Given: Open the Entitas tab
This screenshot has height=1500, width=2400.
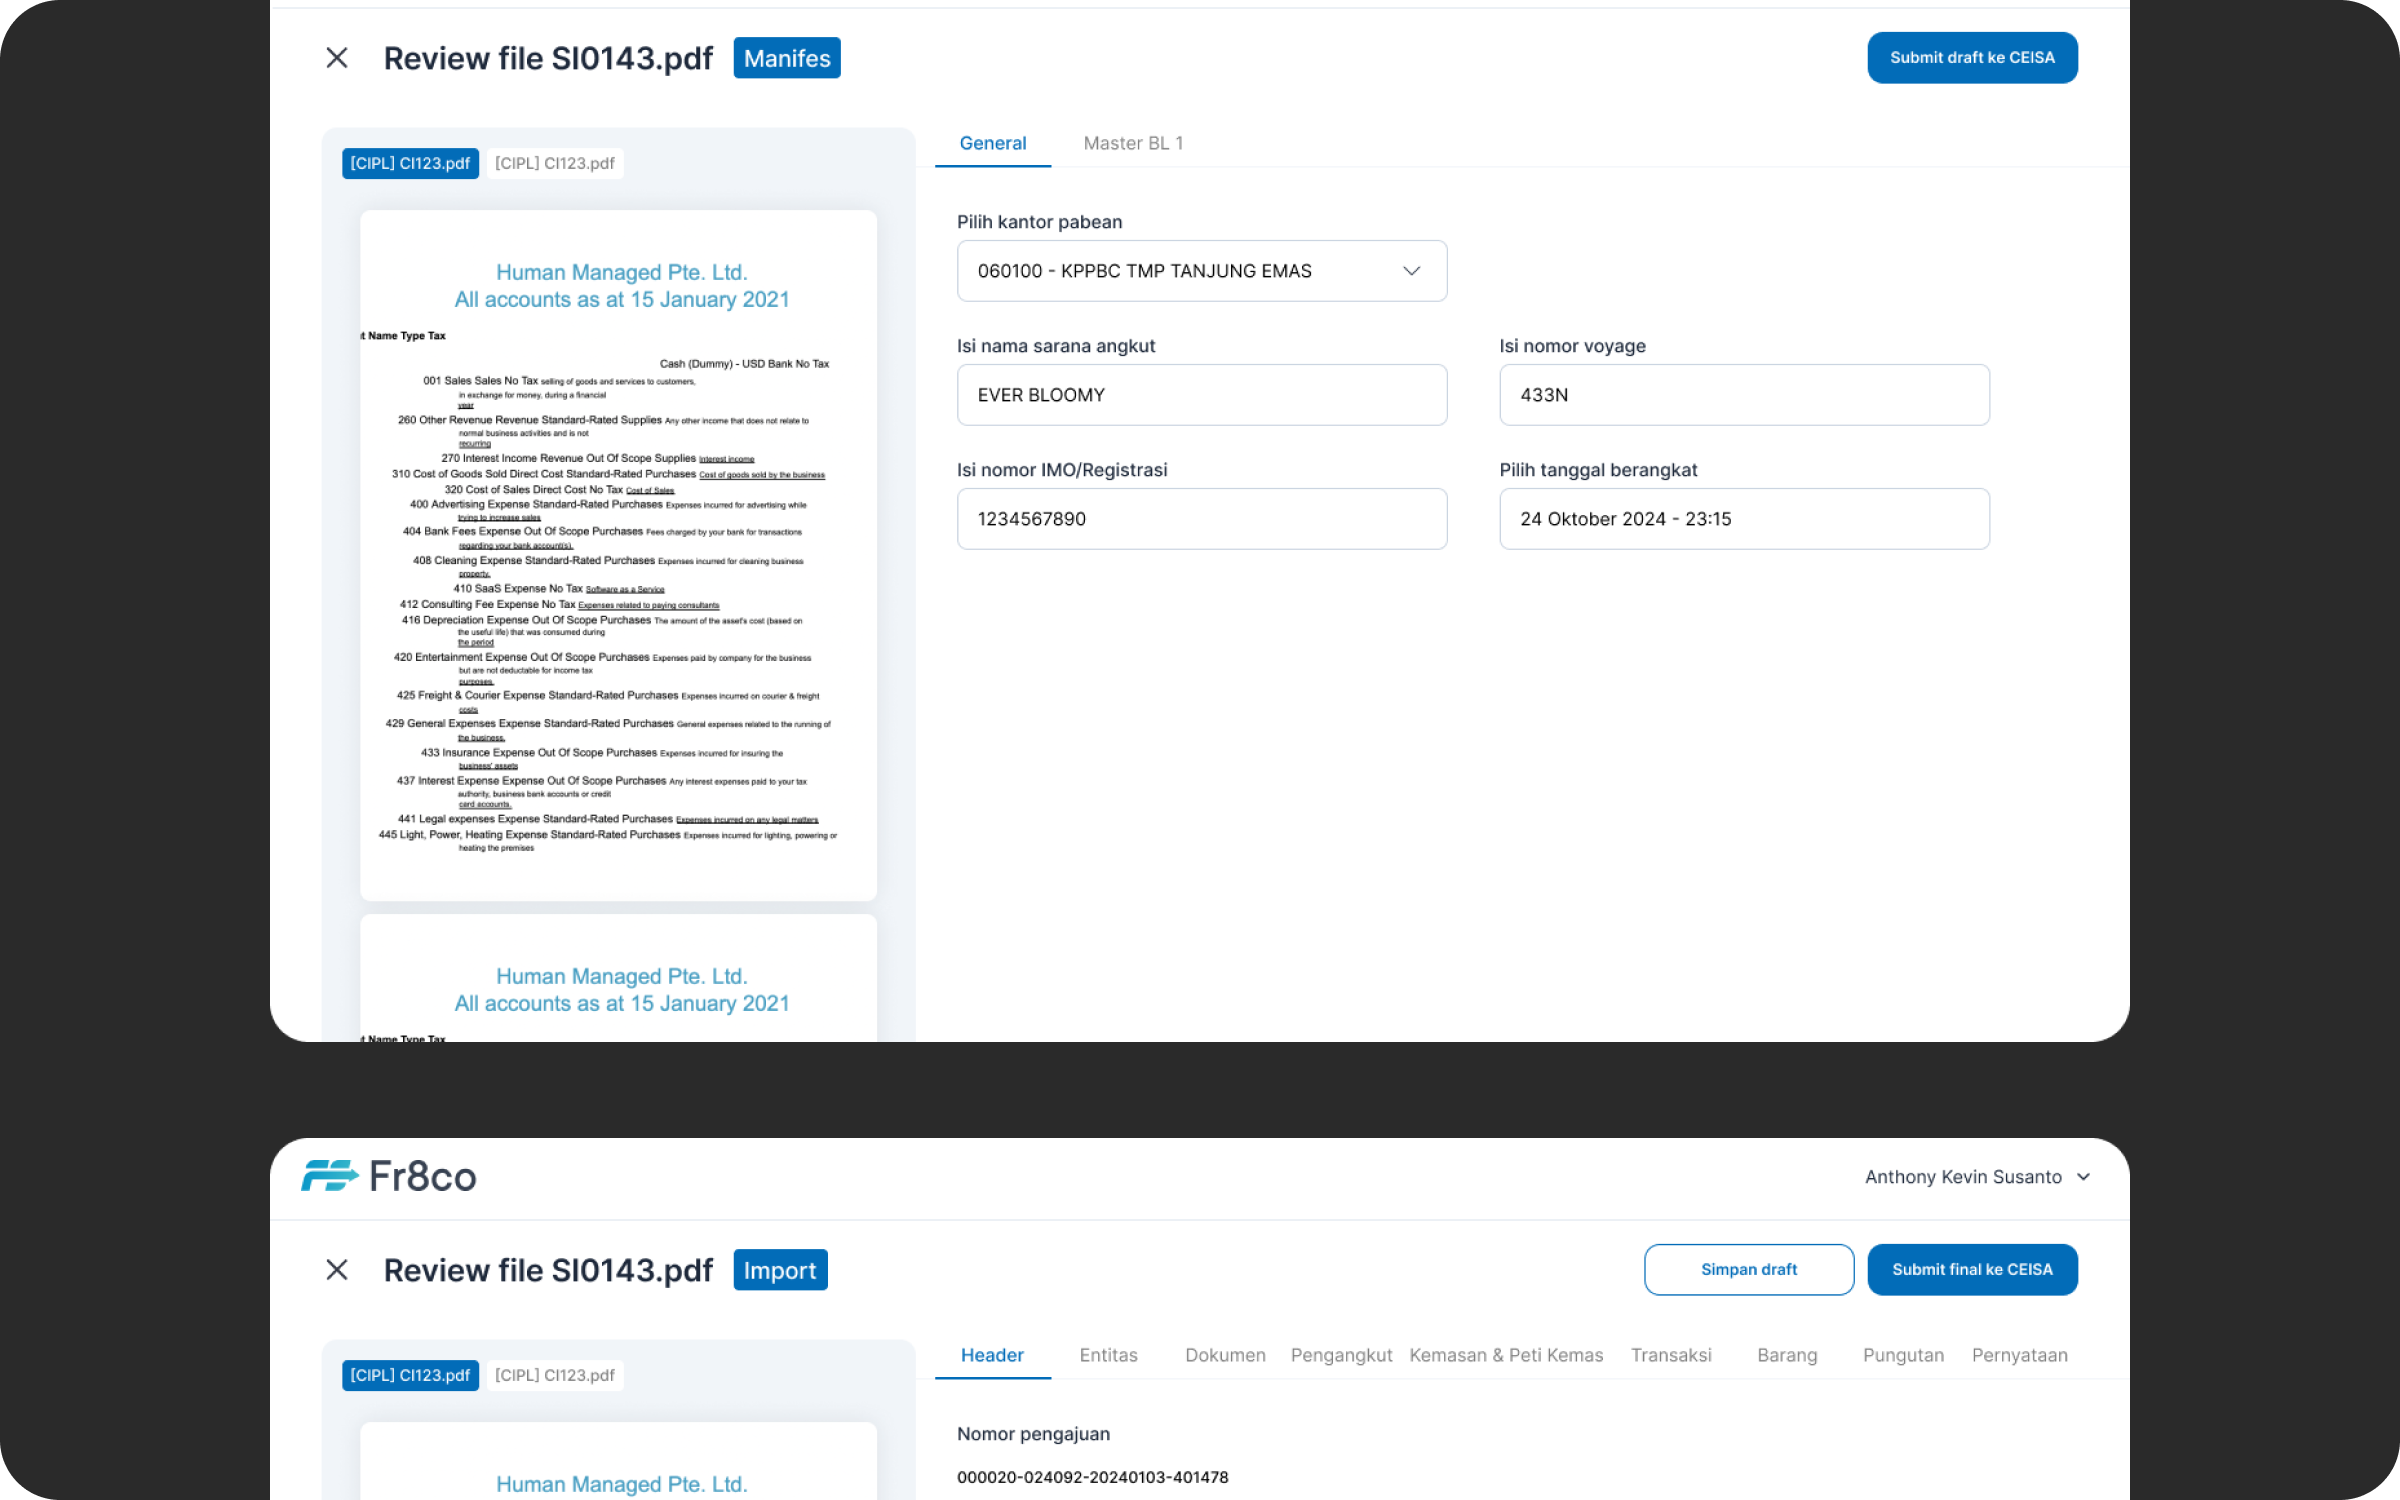Looking at the screenshot, I should click(x=1108, y=1355).
